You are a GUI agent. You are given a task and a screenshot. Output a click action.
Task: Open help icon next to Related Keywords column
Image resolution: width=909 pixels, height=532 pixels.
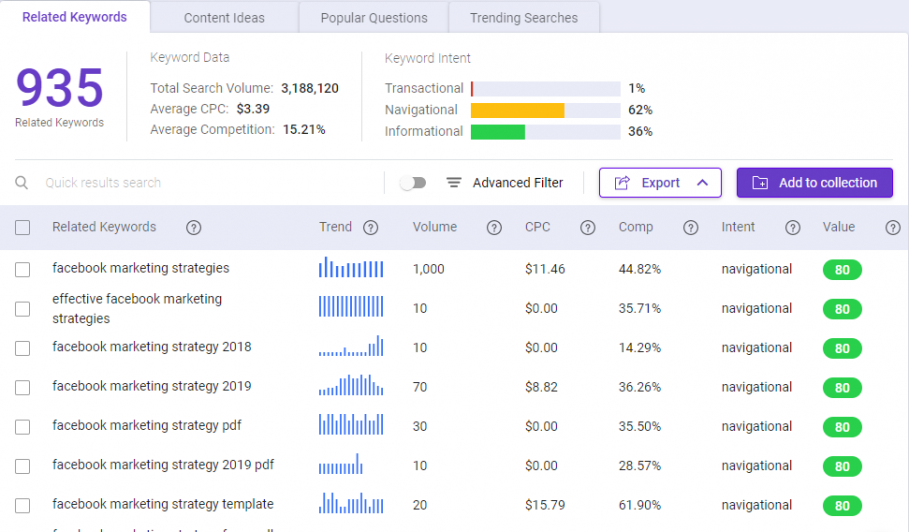point(194,228)
